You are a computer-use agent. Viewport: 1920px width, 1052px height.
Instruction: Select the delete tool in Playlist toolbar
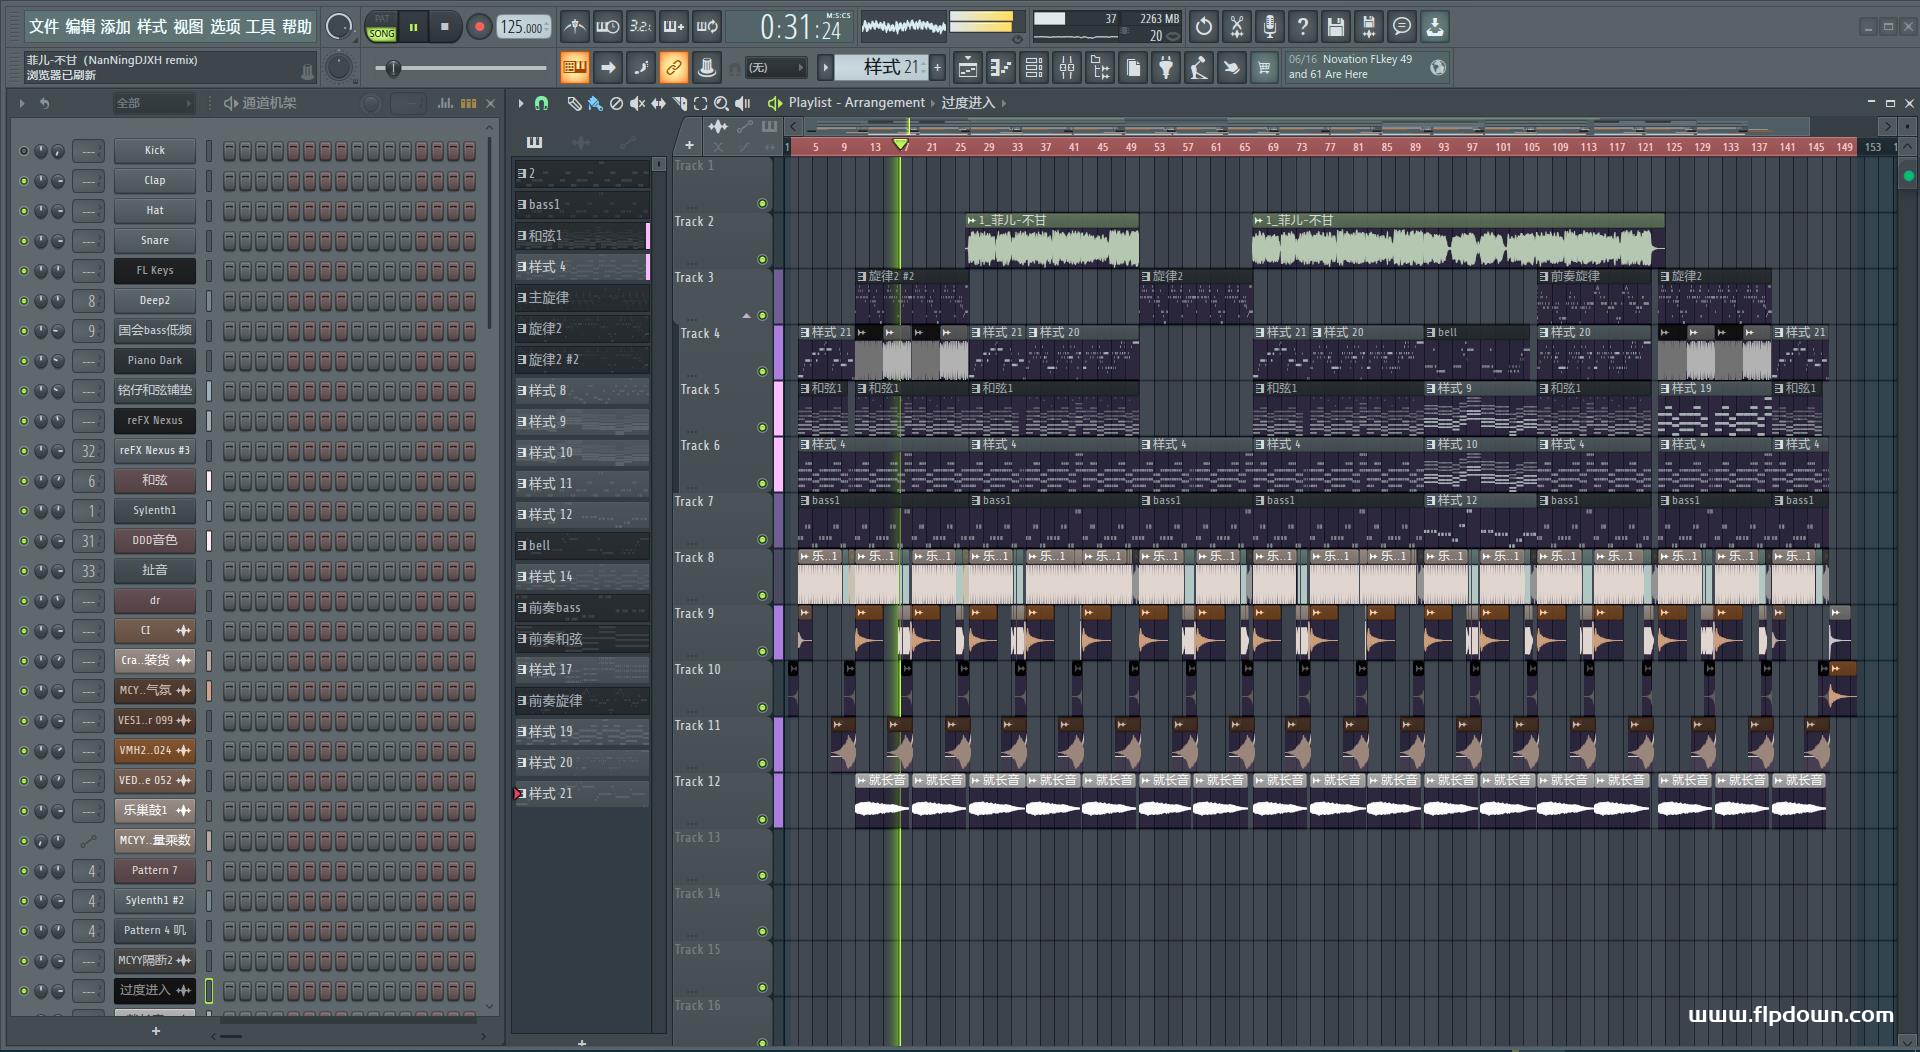click(x=616, y=103)
